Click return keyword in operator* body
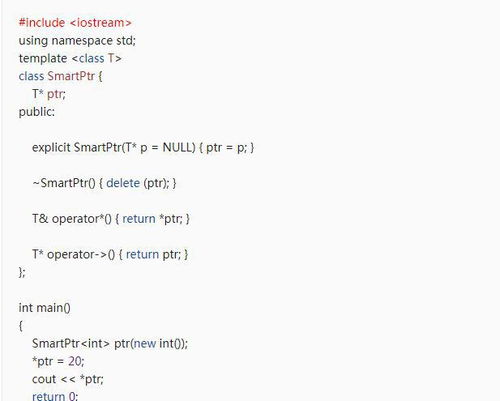 139,219
